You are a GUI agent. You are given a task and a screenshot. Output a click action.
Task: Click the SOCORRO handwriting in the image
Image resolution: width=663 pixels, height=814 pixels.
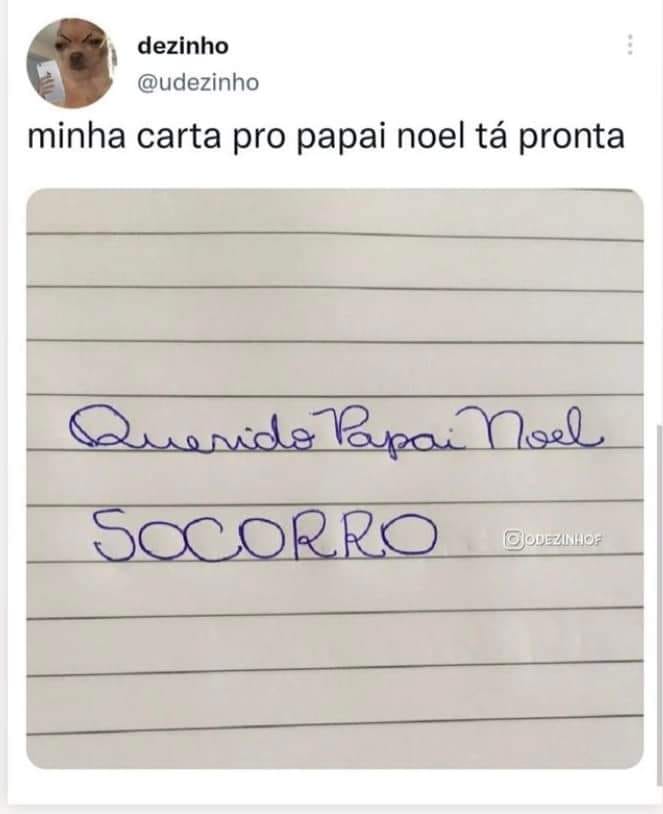click(x=264, y=535)
